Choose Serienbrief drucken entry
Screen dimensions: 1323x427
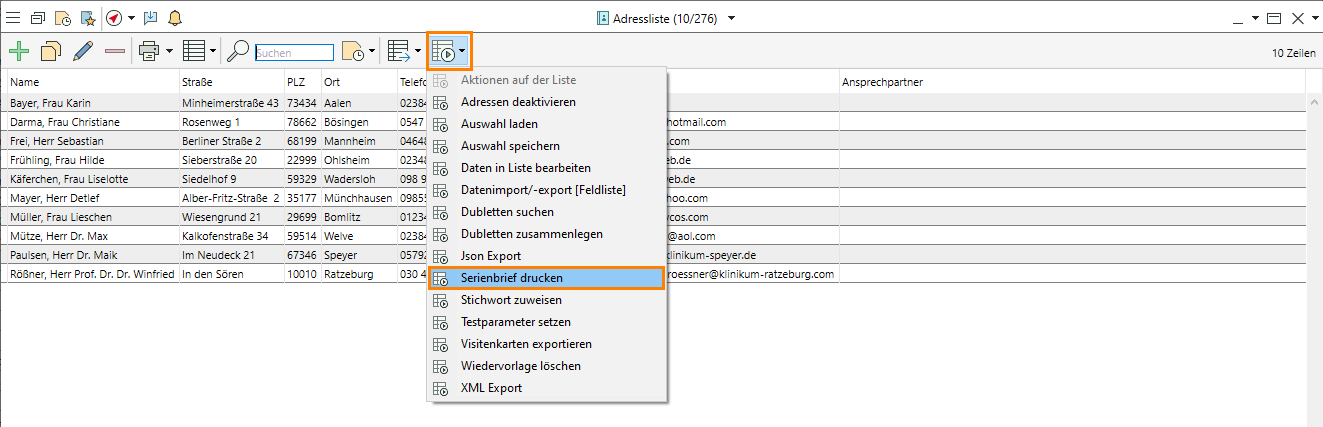[x=547, y=278]
